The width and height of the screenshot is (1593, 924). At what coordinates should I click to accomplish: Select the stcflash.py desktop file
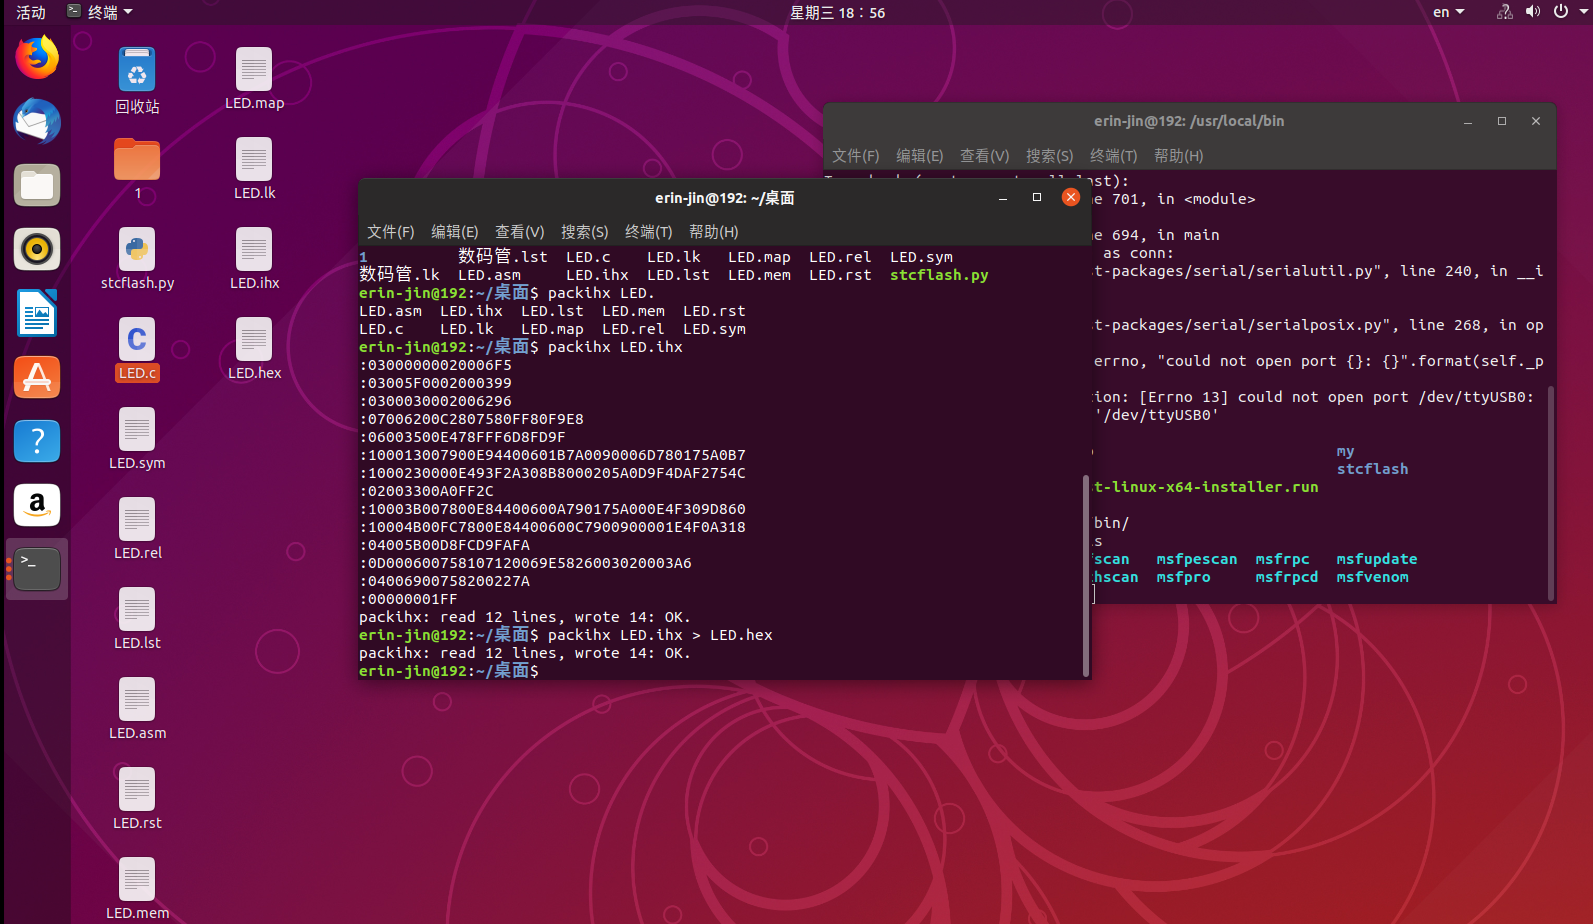(x=137, y=259)
